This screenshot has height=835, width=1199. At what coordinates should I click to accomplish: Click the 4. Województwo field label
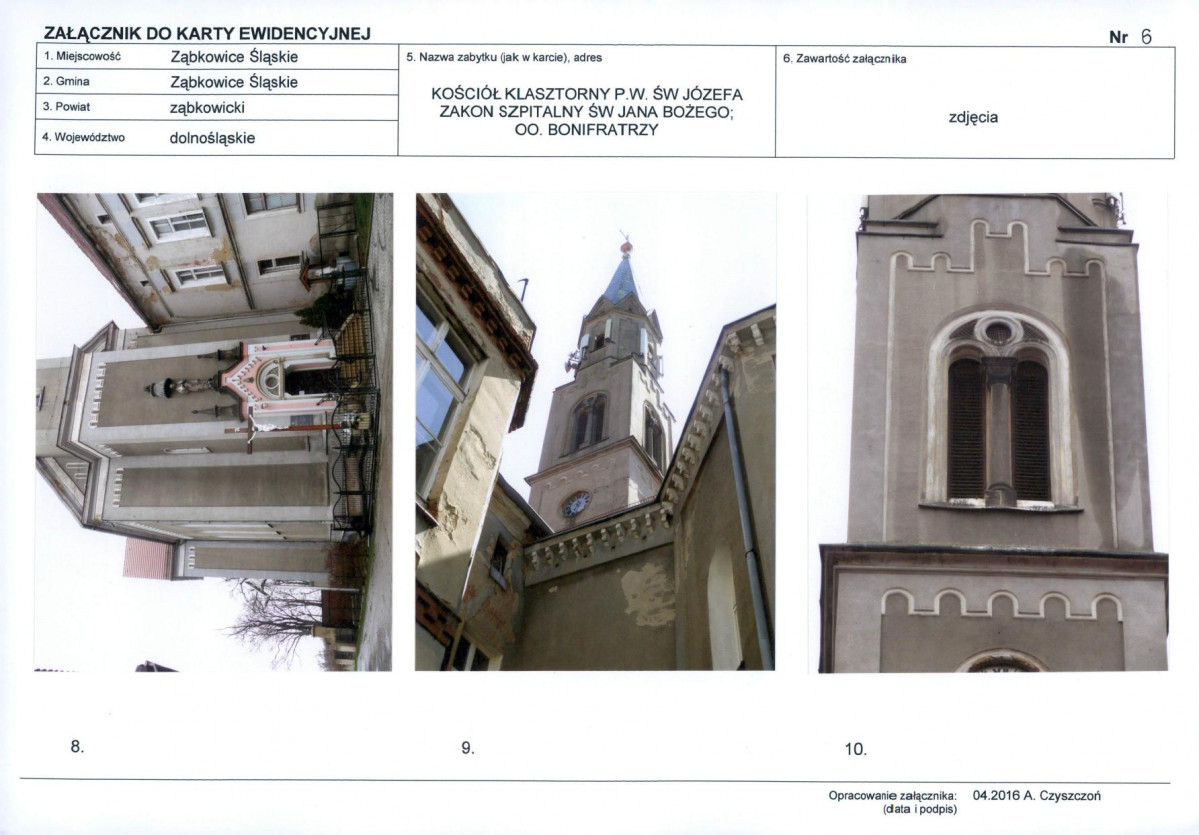(x=83, y=138)
